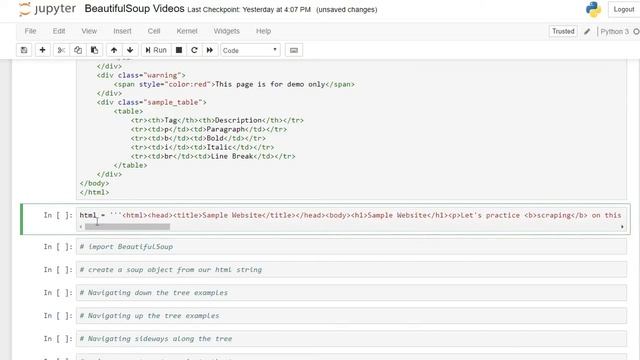Run the selected cell
Screen dimensions: 640x360
(x=156, y=50)
